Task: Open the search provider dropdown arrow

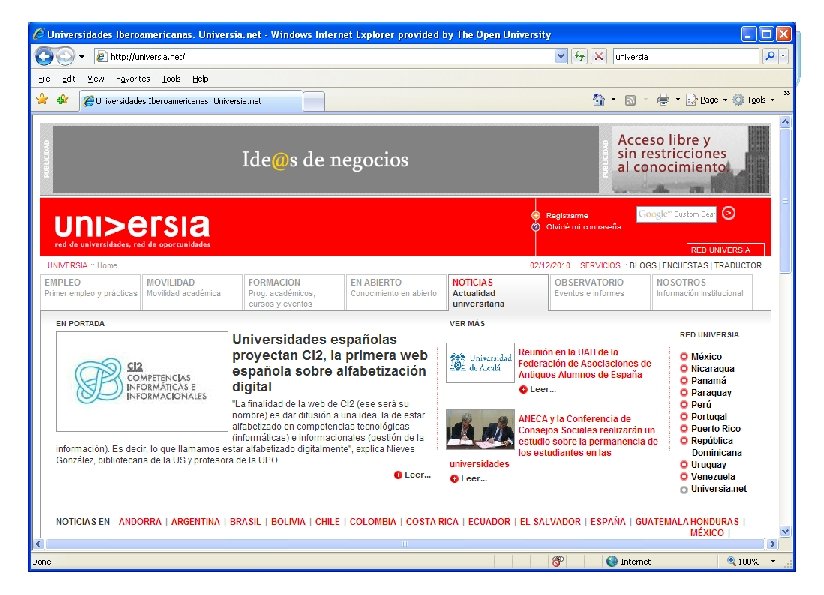Action: 784,56
